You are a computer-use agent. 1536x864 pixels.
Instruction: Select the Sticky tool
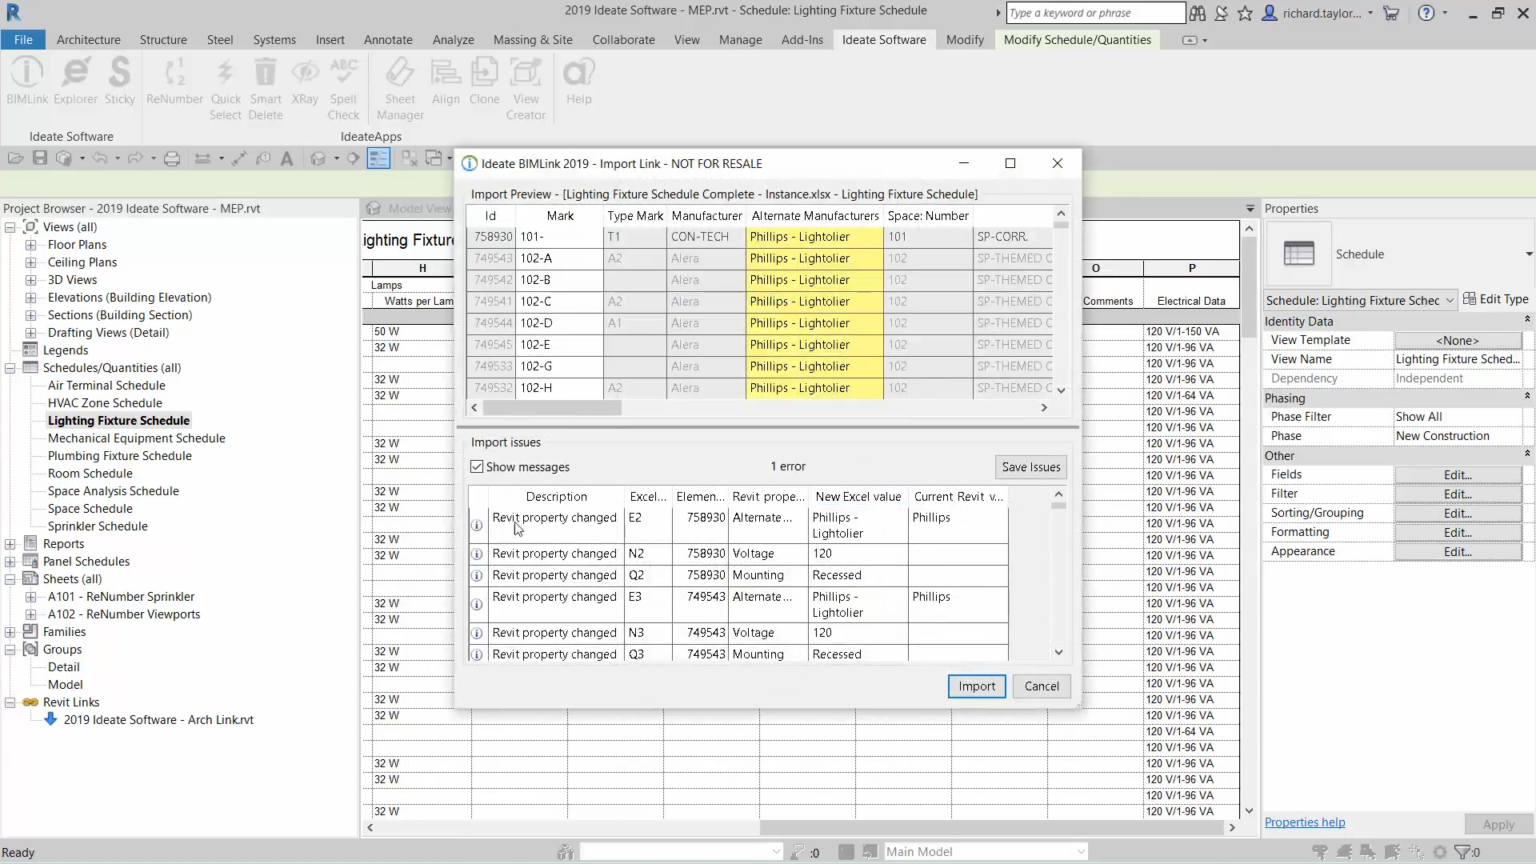coord(119,80)
